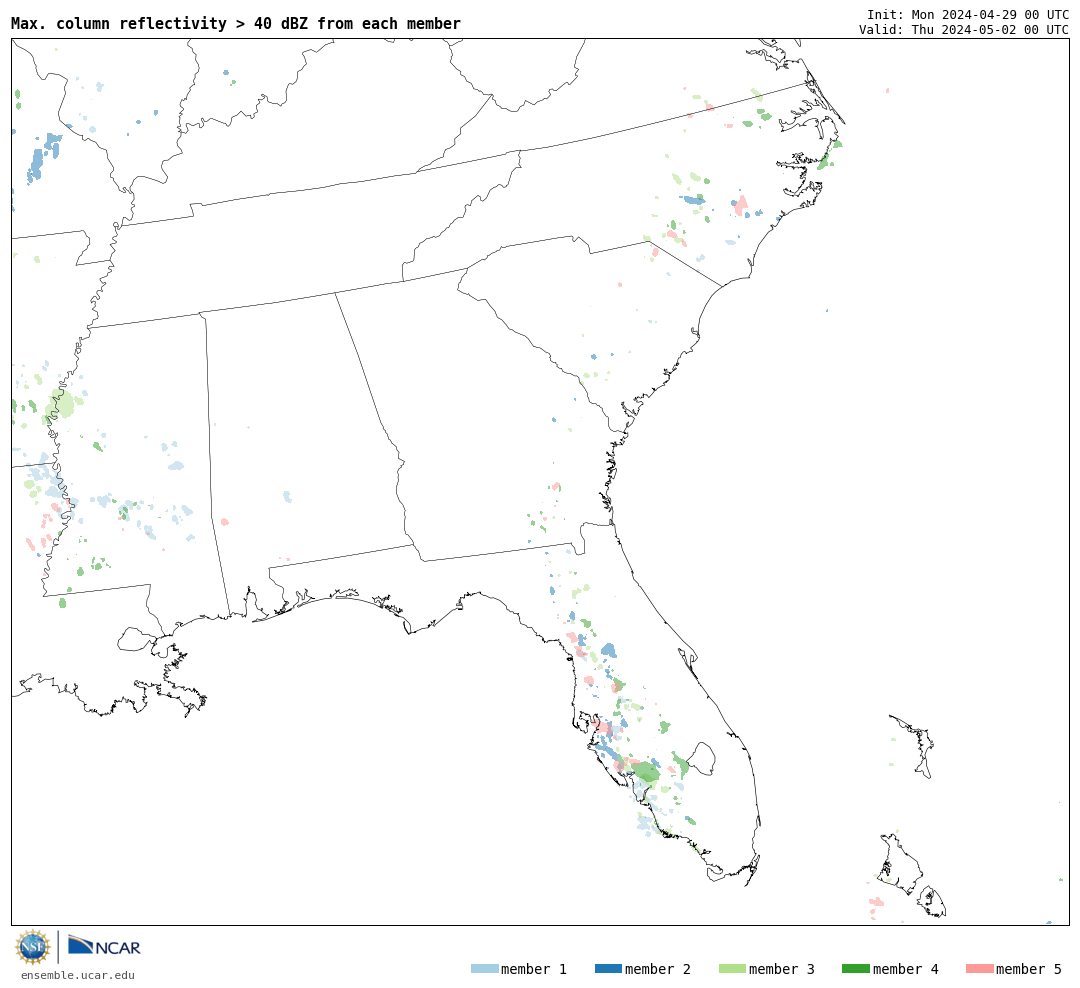Open the ensemble.ucar.edu link text
Image resolution: width=1080 pixels, height=988 pixels.
(x=78, y=975)
